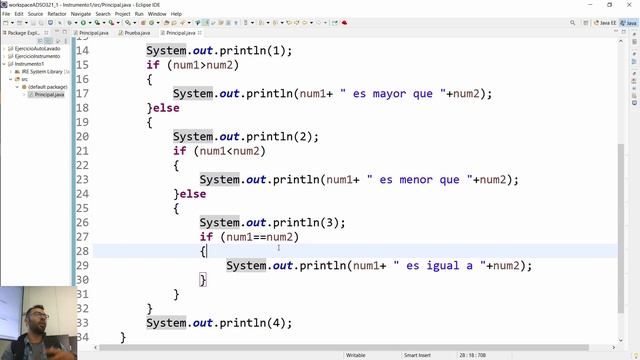
Task: Maximize the editor area
Action: click(x=624, y=32)
